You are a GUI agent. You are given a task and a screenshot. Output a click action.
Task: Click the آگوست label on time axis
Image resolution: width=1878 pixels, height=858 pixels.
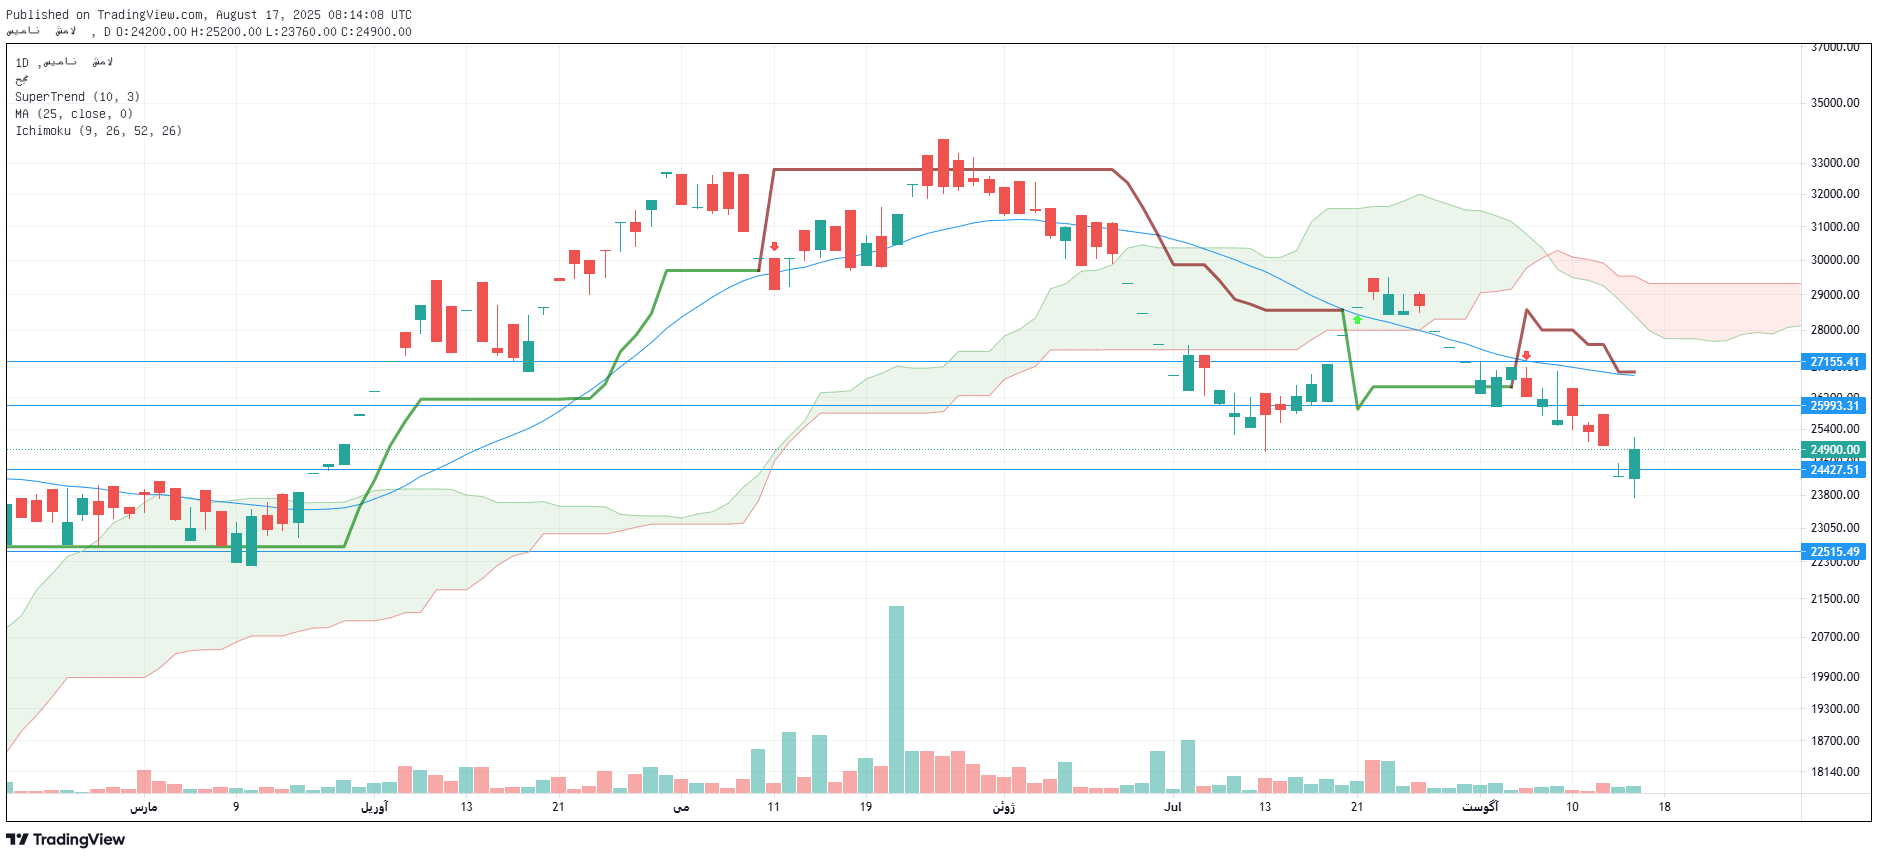tap(1480, 807)
